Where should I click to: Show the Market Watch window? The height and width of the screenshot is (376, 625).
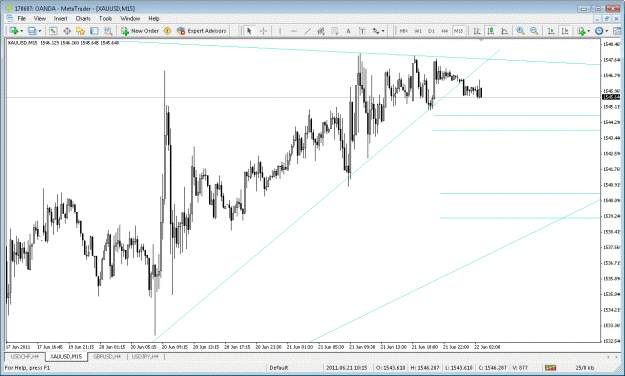53,31
